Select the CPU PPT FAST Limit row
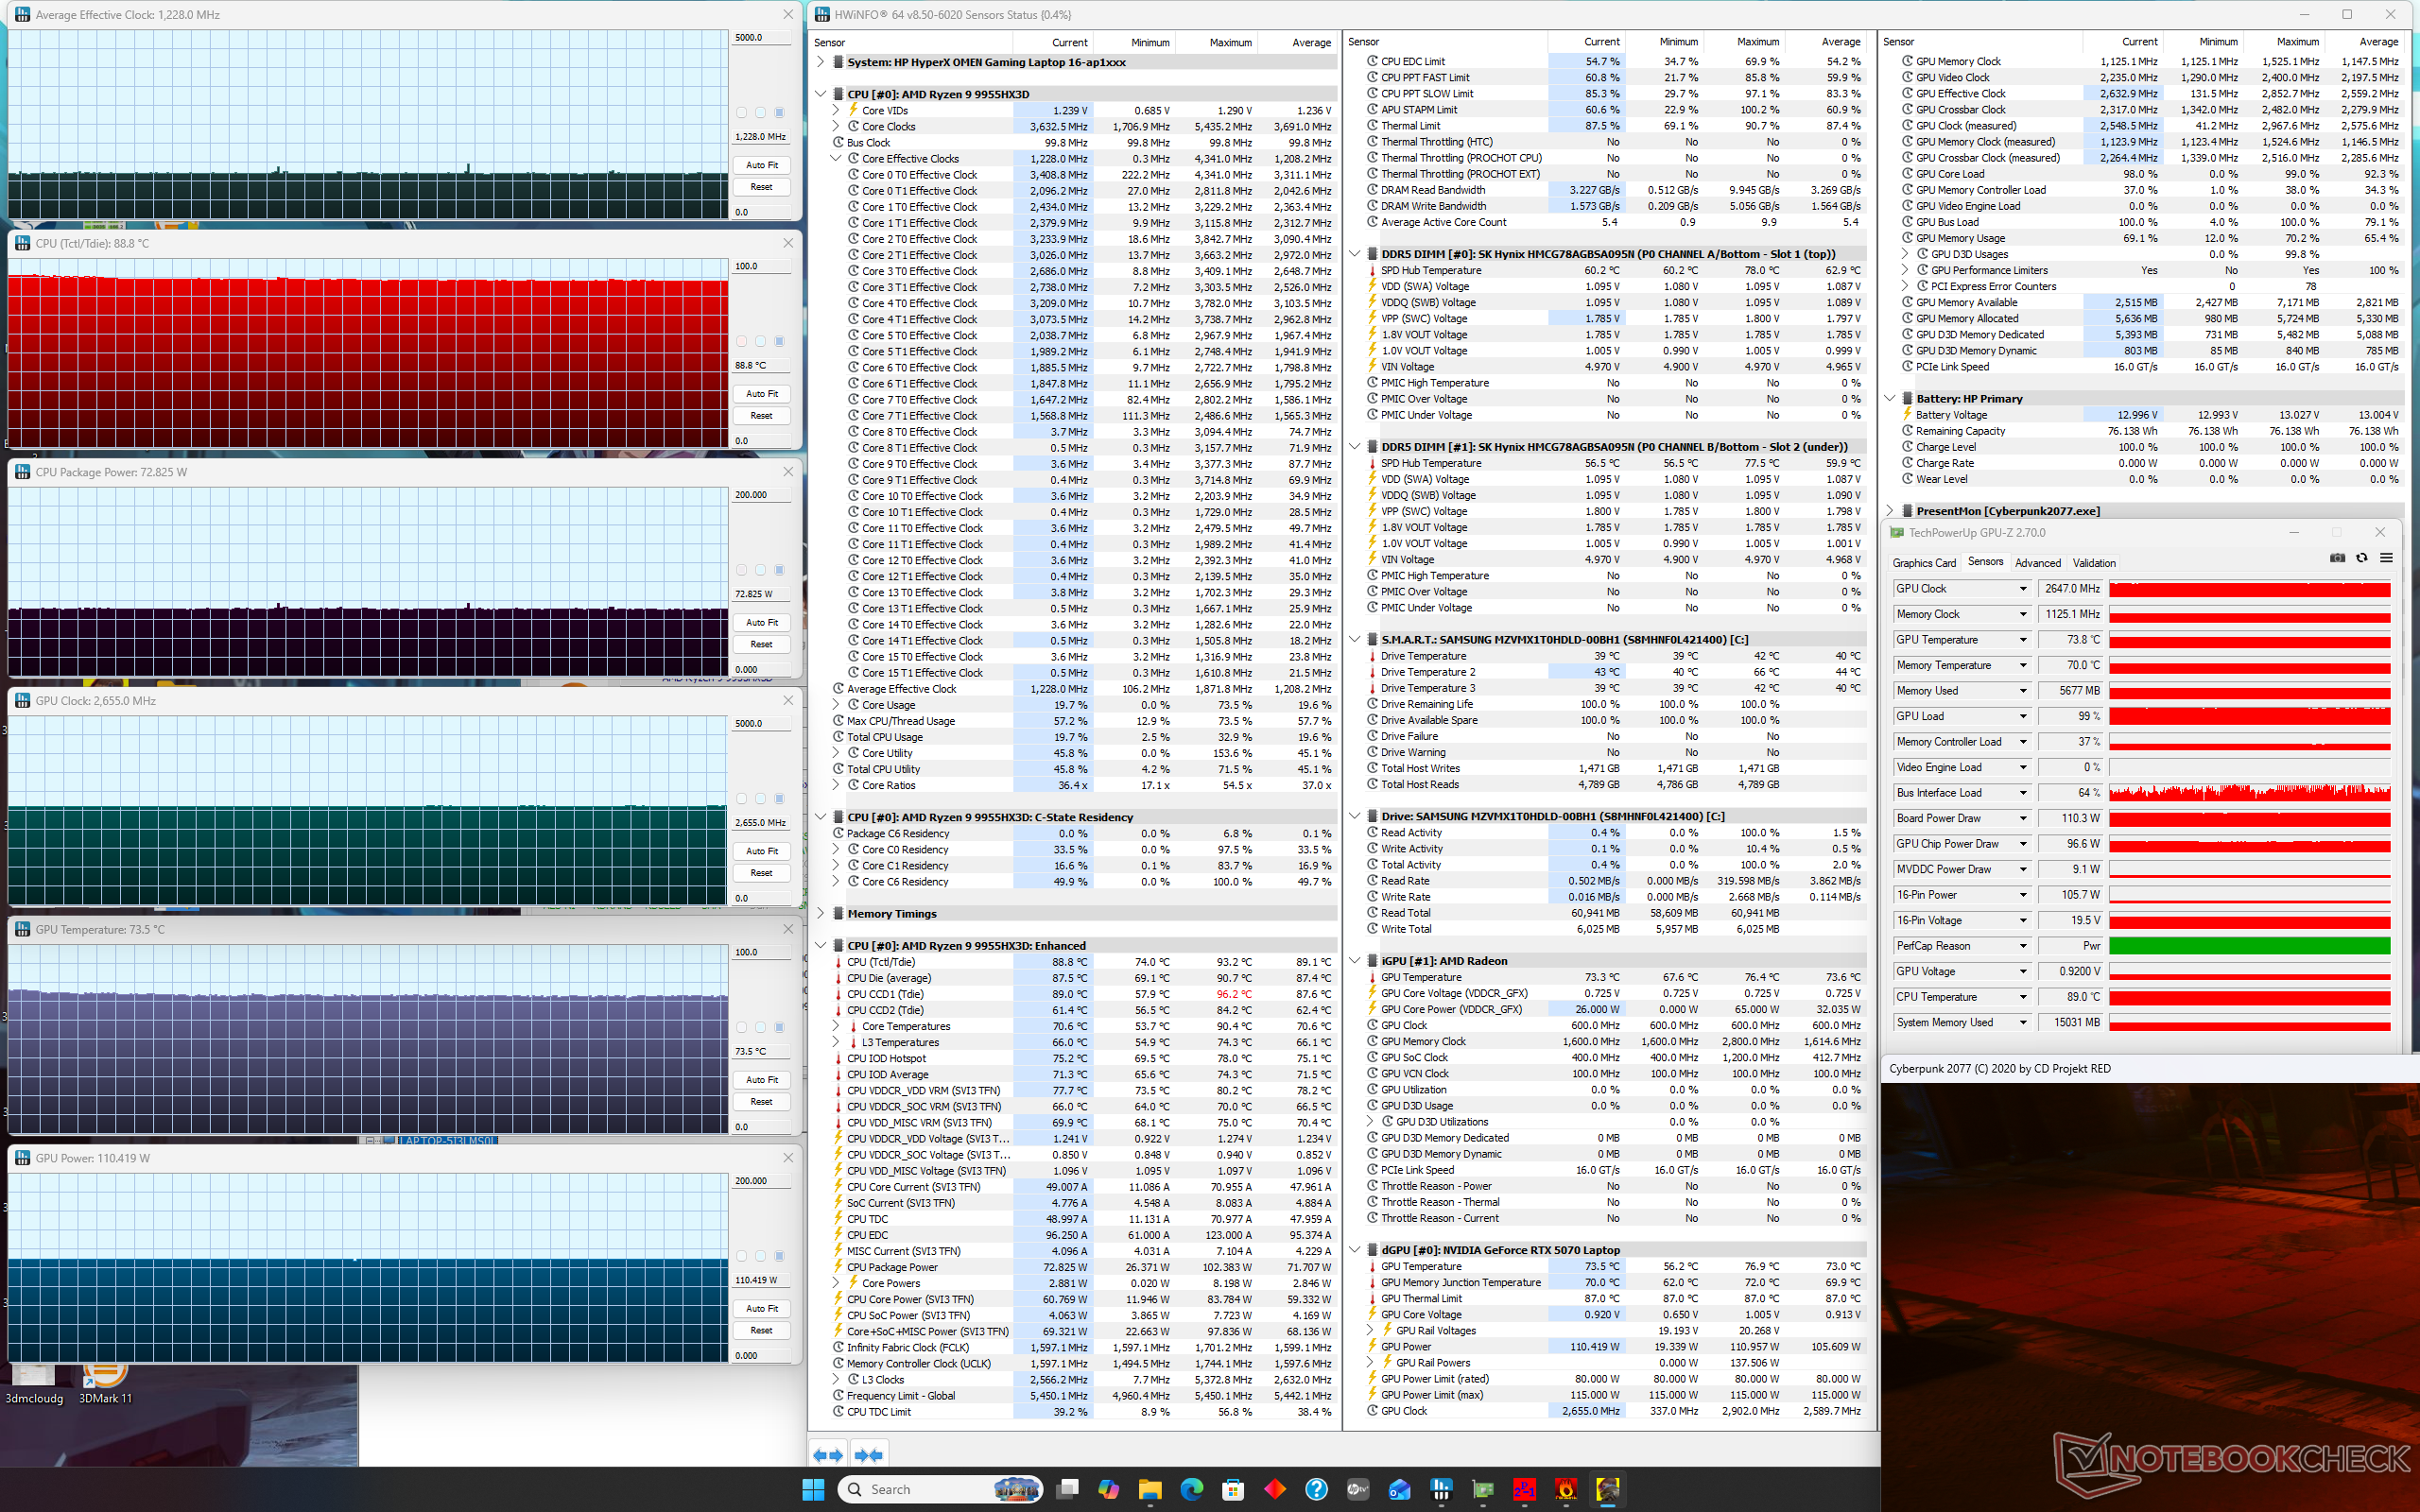The image size is (2420, 1512). (1608, 78)
